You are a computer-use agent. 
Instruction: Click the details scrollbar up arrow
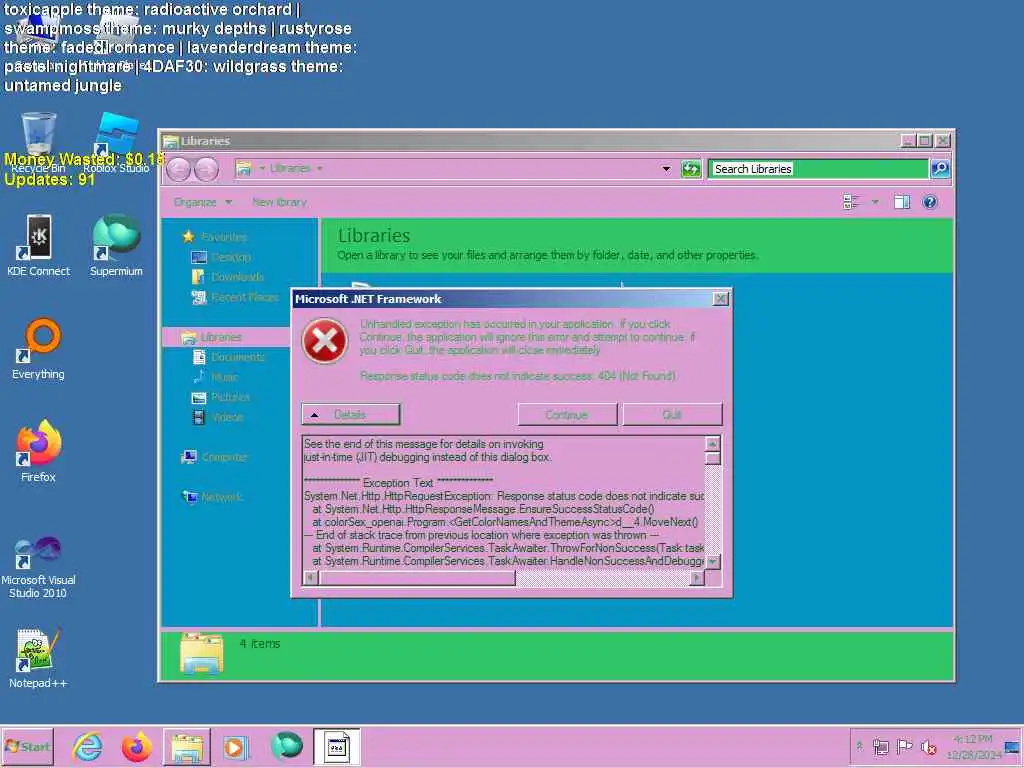712,444
